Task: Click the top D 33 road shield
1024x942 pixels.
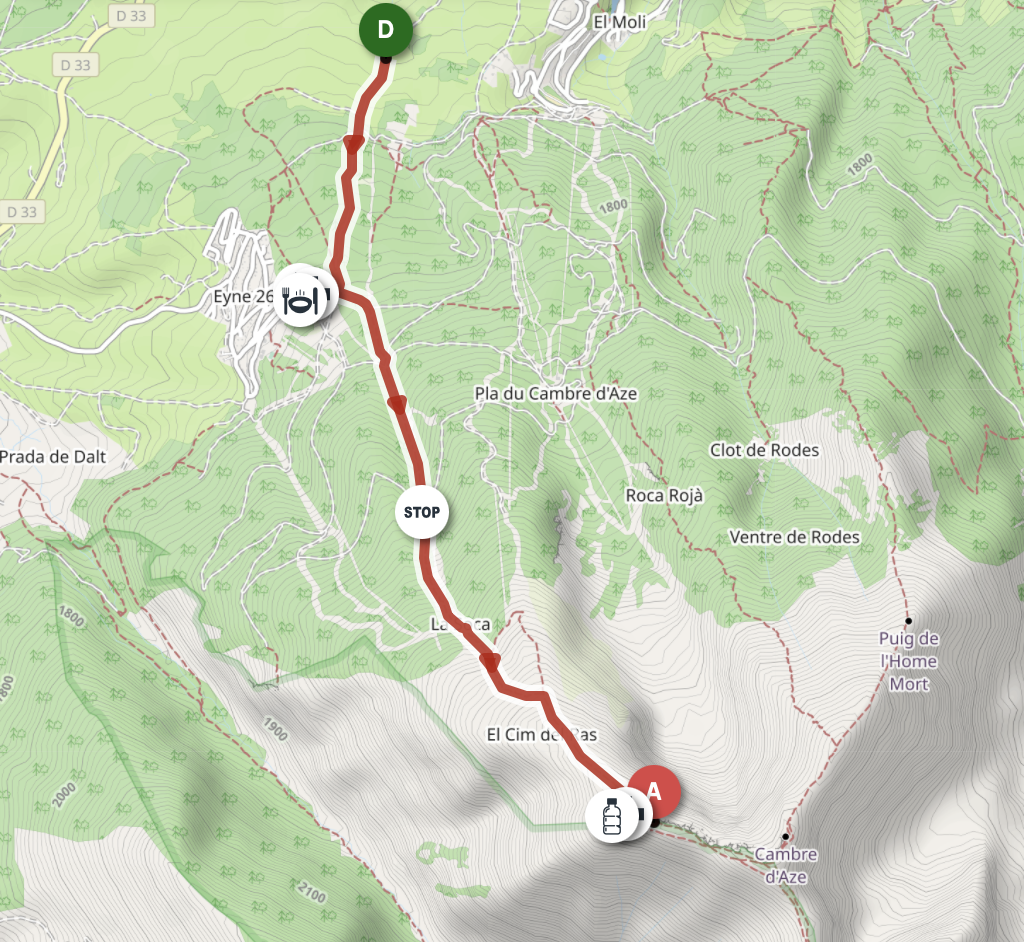Action: point(131,15)
